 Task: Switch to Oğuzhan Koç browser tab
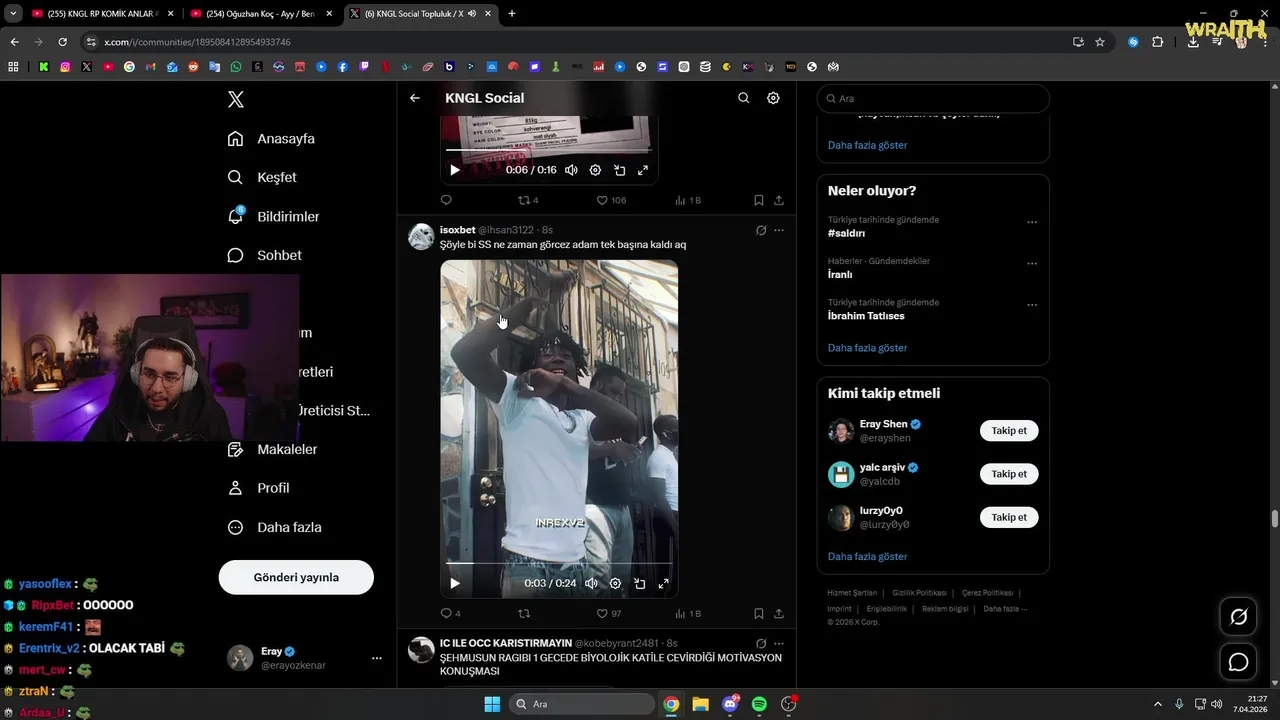pos(260,14)
